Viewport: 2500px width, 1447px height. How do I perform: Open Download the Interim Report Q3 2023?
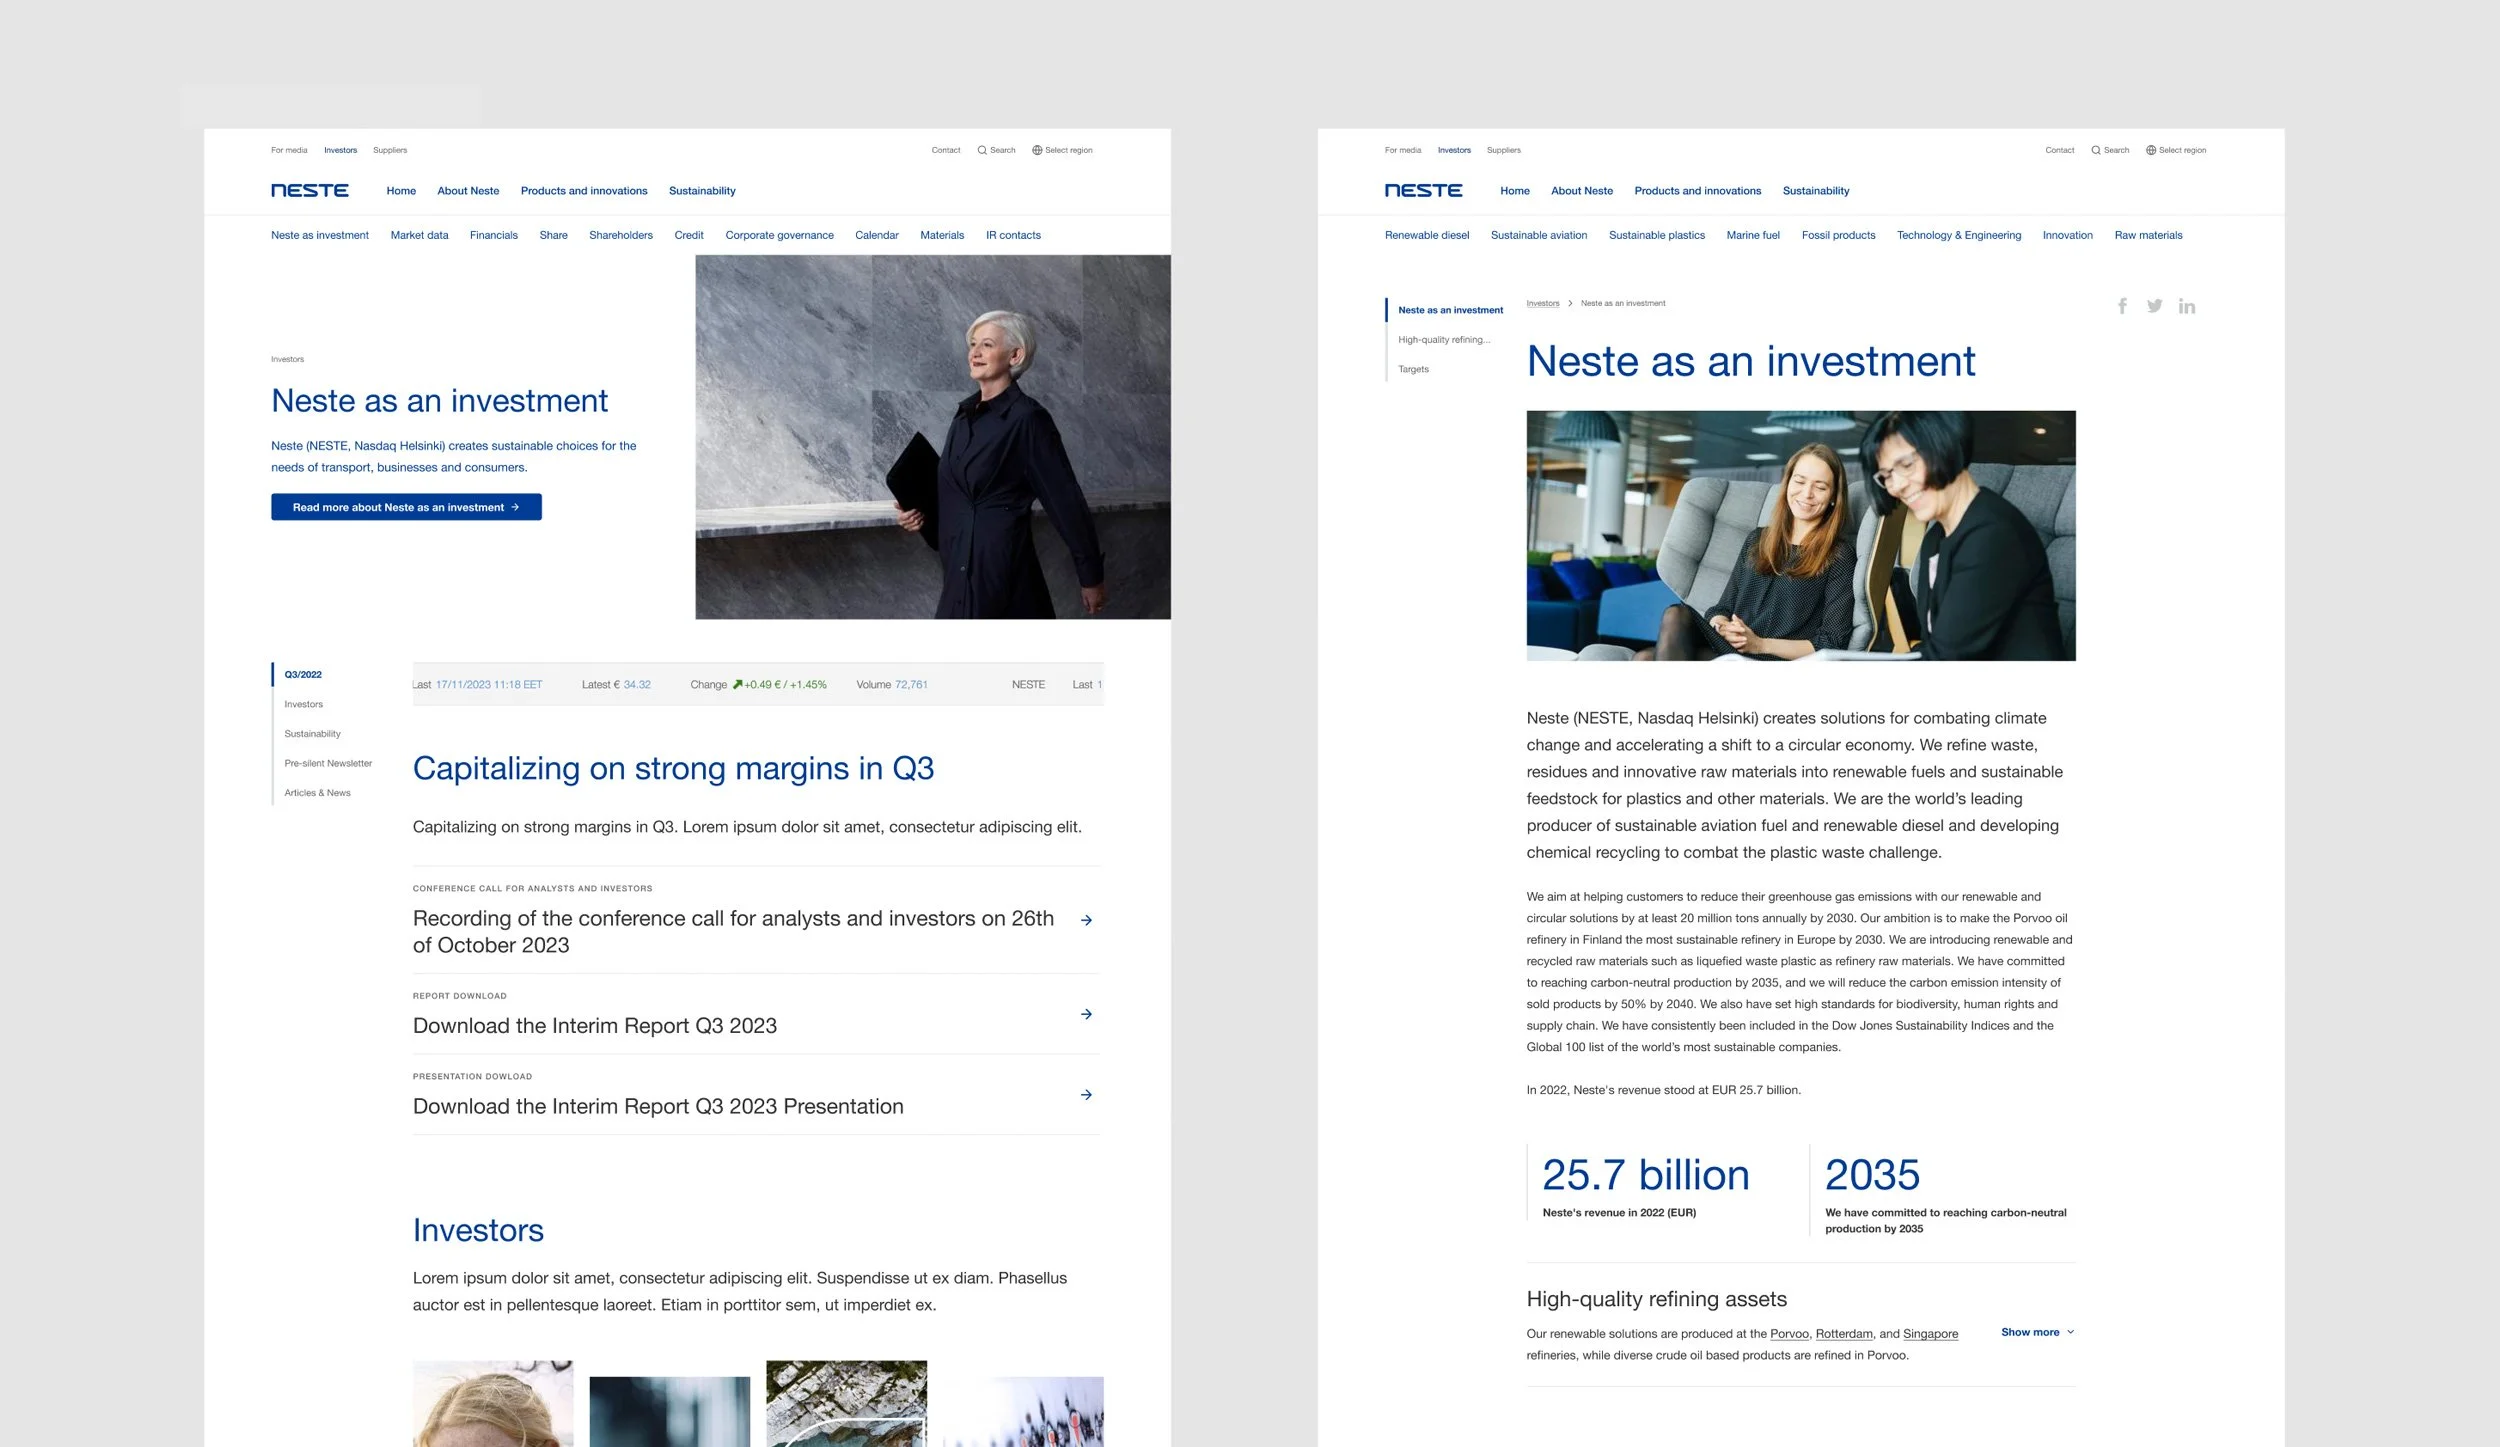(594, 1026)
